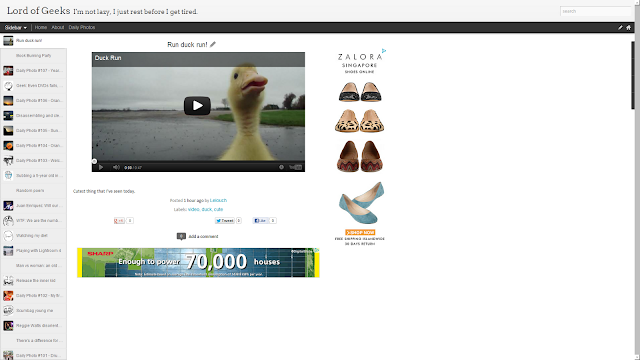Viewport: 640px width, 360px height.
Task: Open video settings gear icon
Action: pos(281,167)
